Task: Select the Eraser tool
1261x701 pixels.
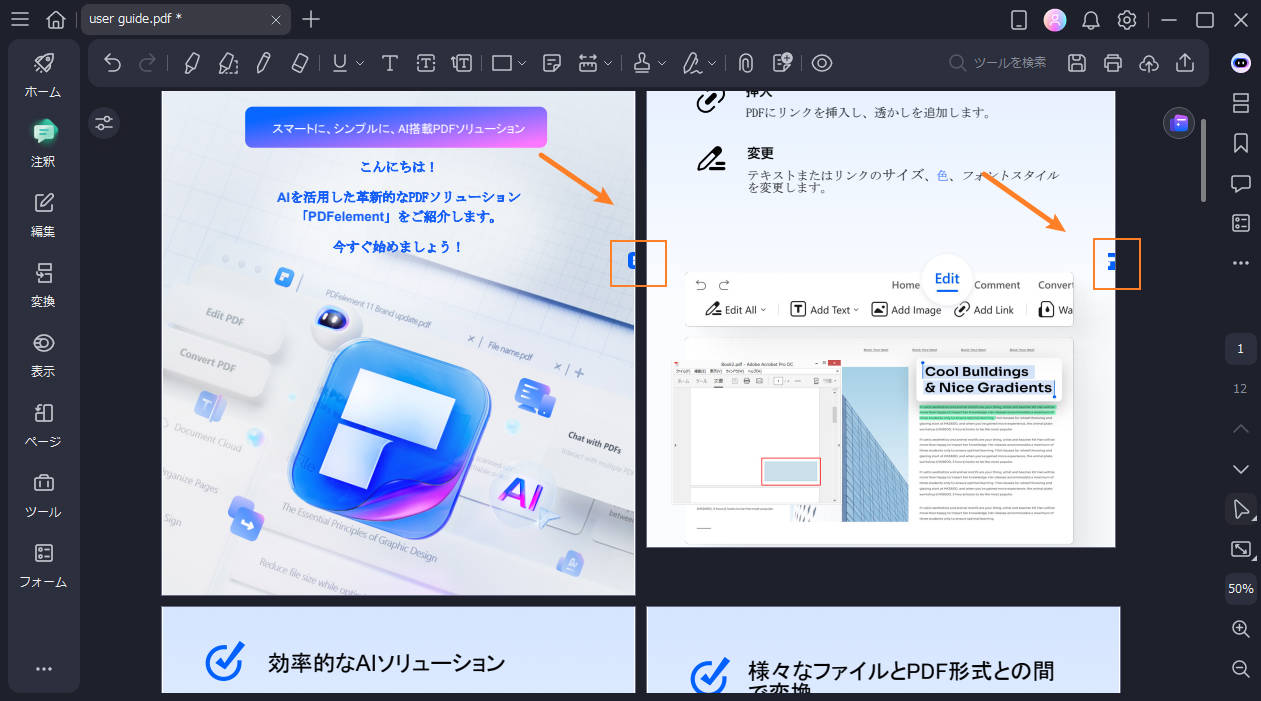Action: coord(298,63)
